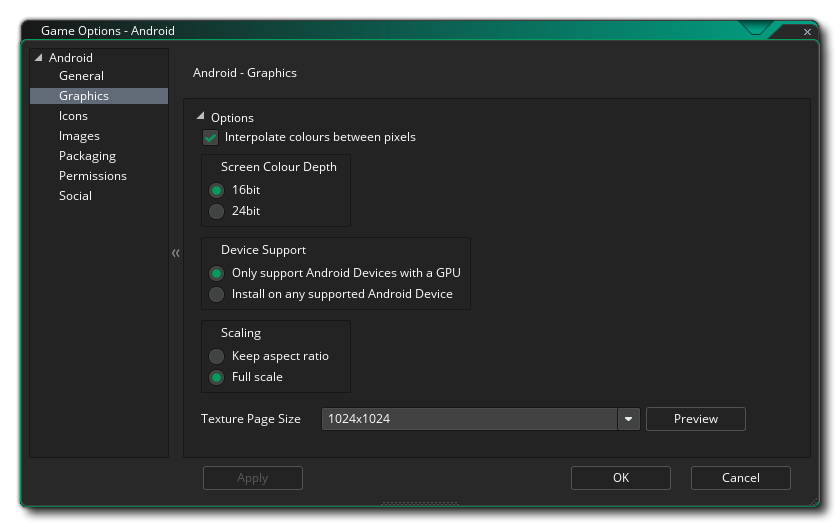The height and width of the screenshot is (527, 840).
Task: Collapse the Options section triangle
Action: pyautogui.click(x=201, y=117)
